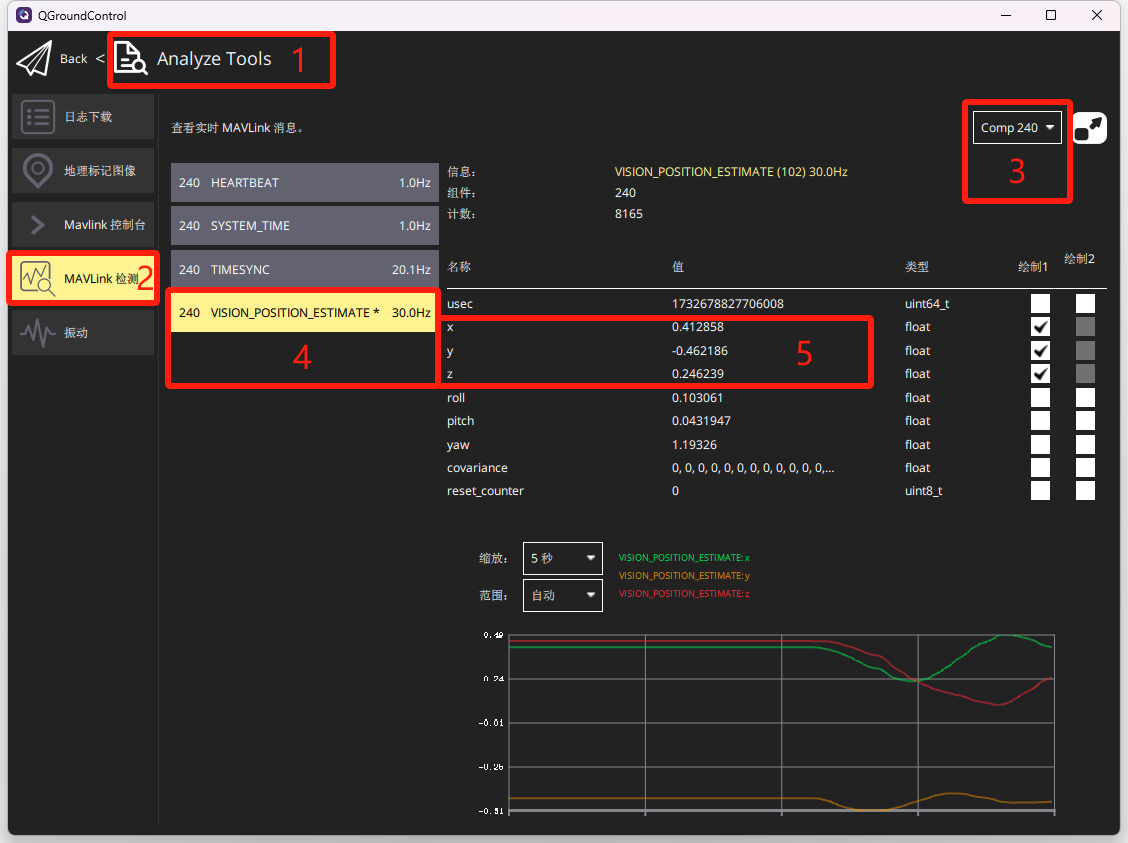1128x843 pixels.
Task: Uncheck 绘制1 checkbox for y
Action: (1040, 350)
